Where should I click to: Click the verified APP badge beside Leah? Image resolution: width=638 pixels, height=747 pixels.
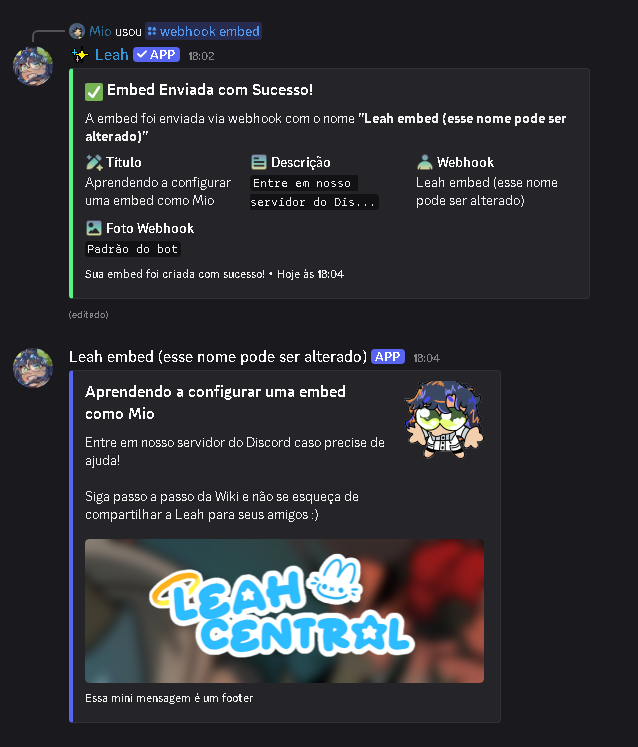click(x=156, y=55)
